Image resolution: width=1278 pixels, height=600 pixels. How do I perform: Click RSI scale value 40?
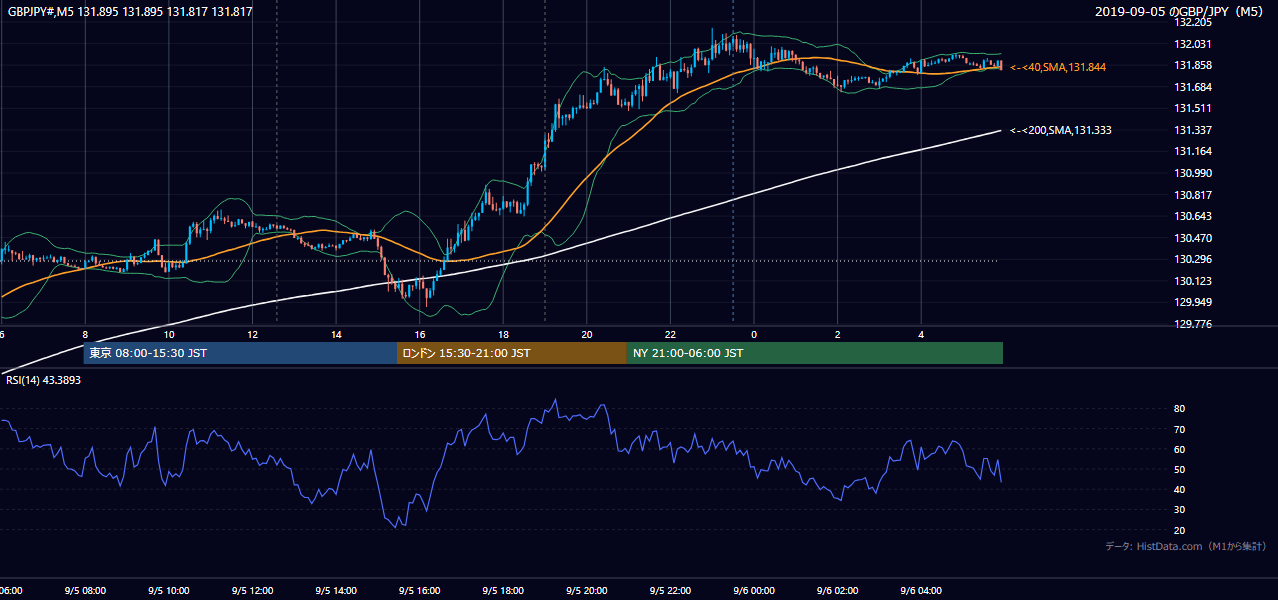pyautogui.click(x=1180, y=490)
